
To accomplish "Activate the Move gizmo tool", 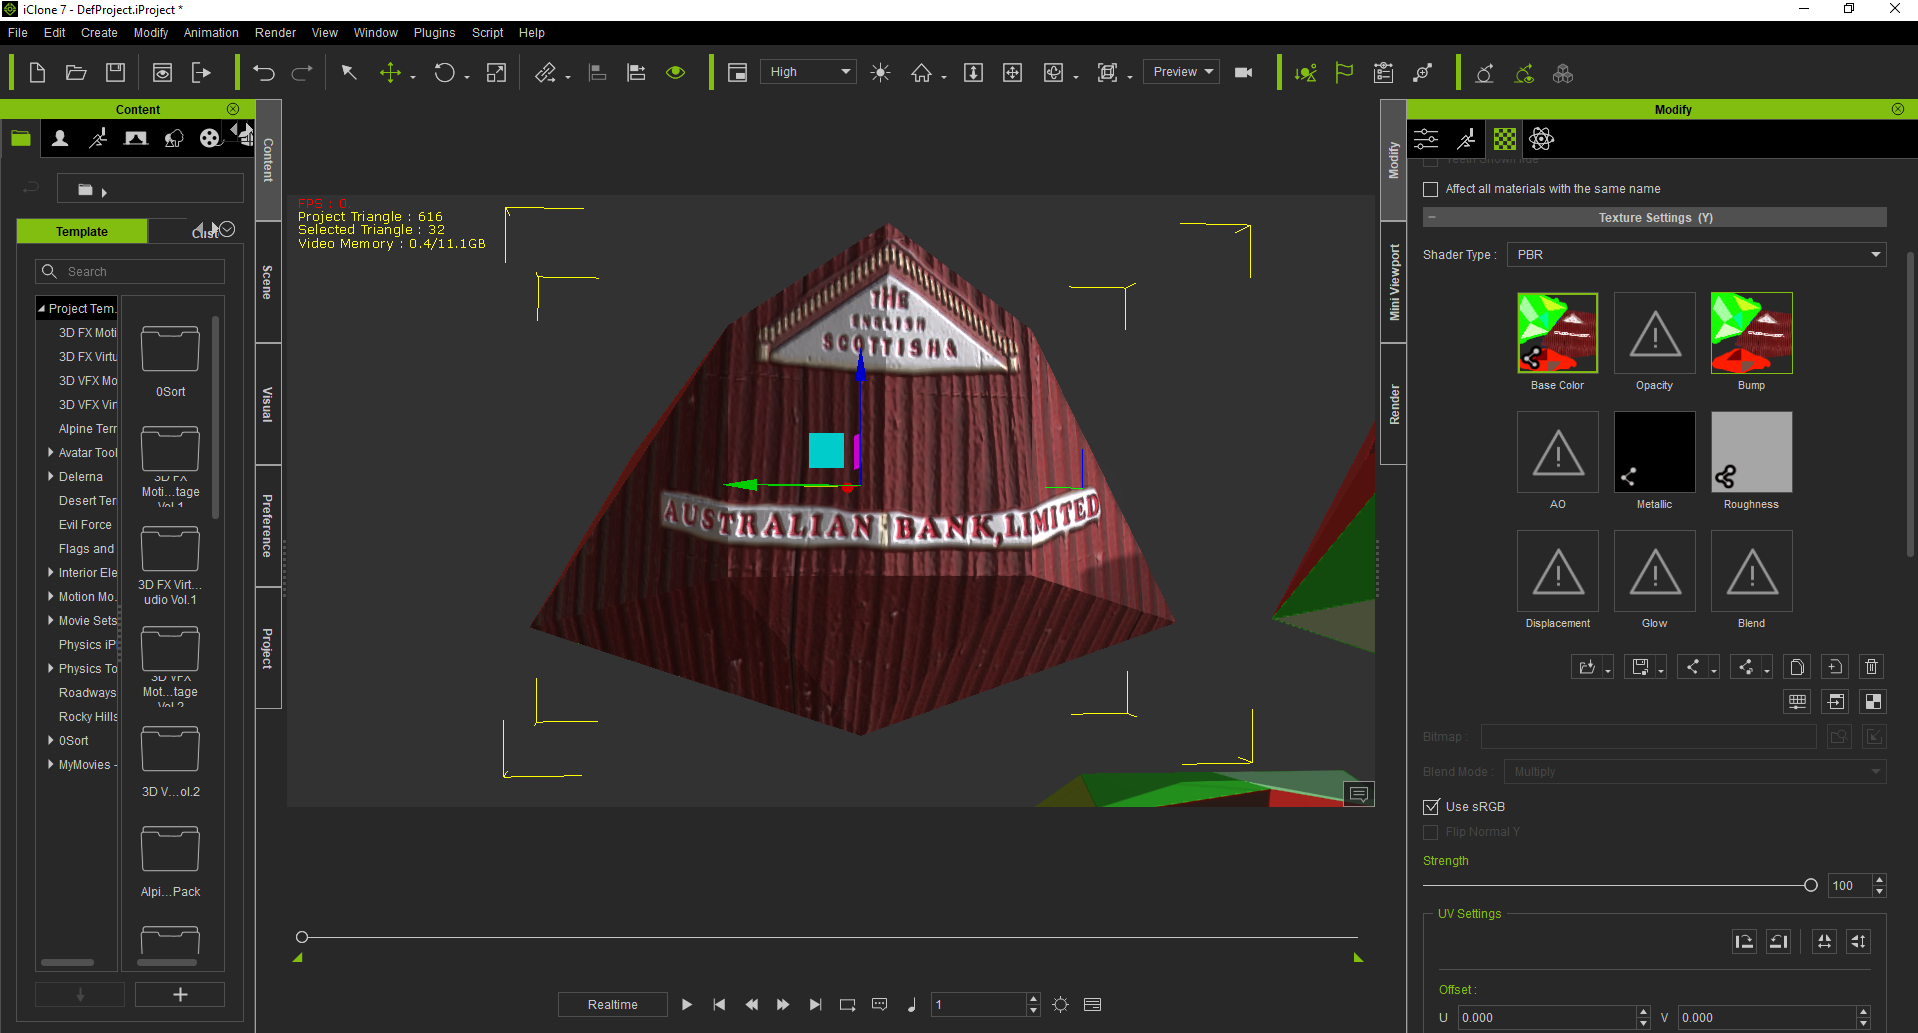I will click(390, 73).
